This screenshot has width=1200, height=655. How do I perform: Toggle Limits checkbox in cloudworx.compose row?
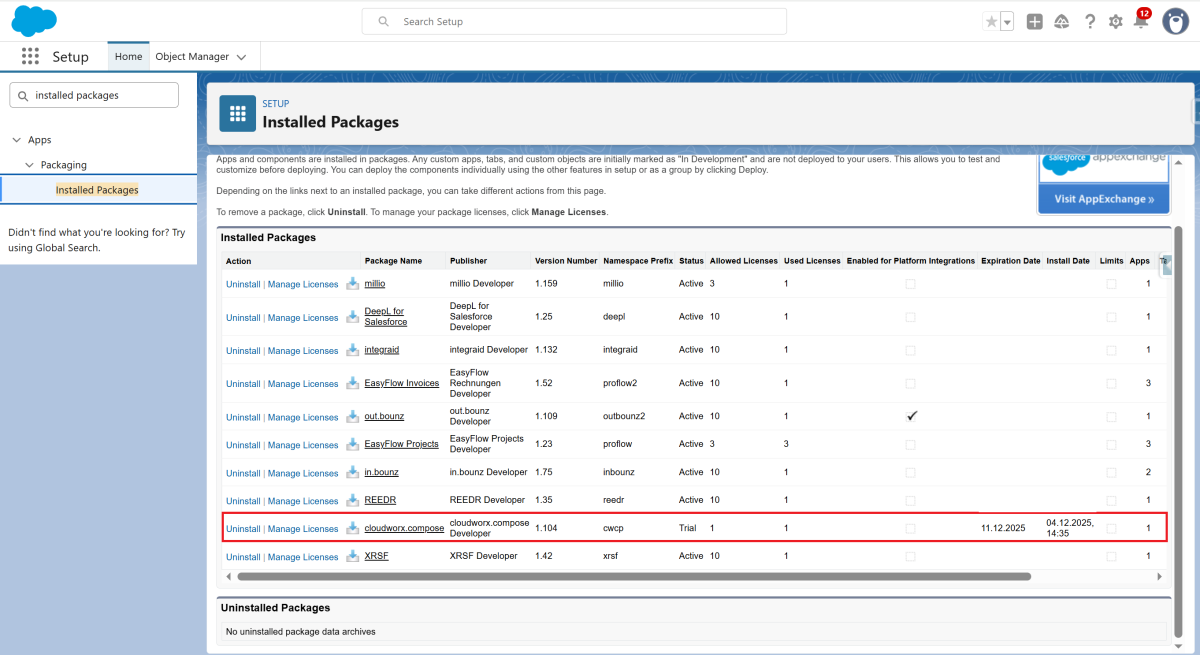pyautogui.click(x=1111, y=528)
